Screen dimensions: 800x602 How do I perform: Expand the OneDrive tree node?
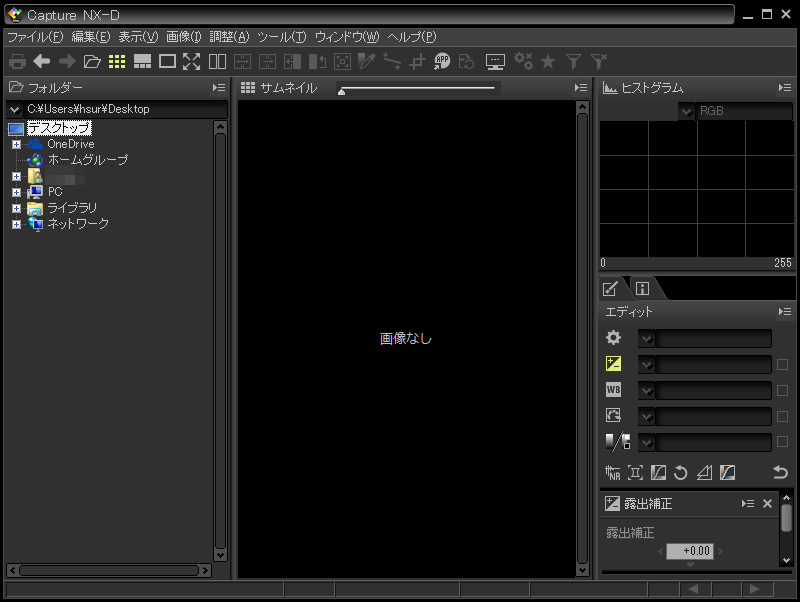click(16, 144)
